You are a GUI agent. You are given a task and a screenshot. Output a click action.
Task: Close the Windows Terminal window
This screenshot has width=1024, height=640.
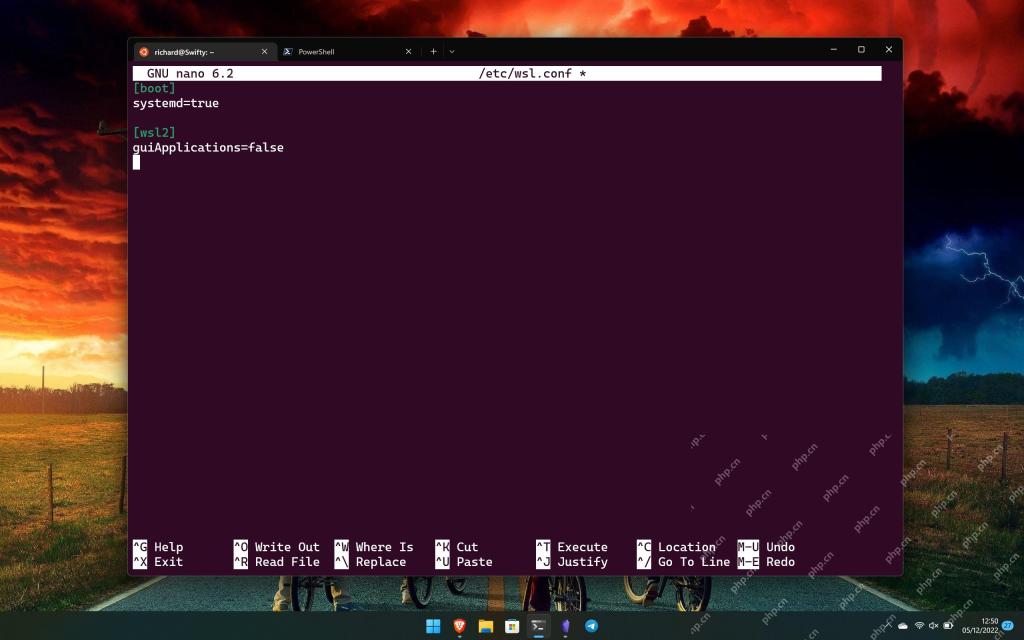coord(889,50)
